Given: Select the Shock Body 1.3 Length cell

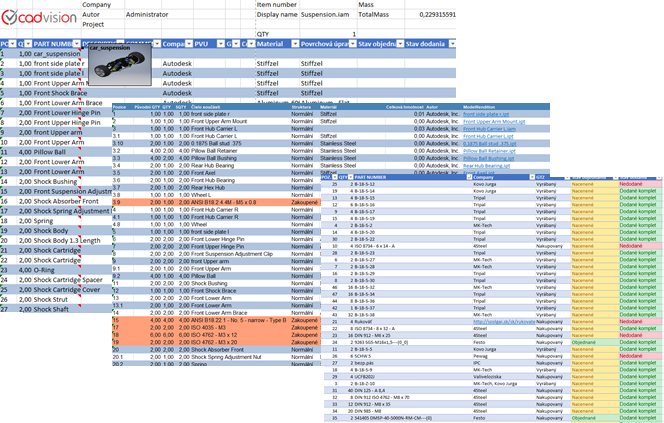Looking at the screenshot, I should click(x=67, y=241).
